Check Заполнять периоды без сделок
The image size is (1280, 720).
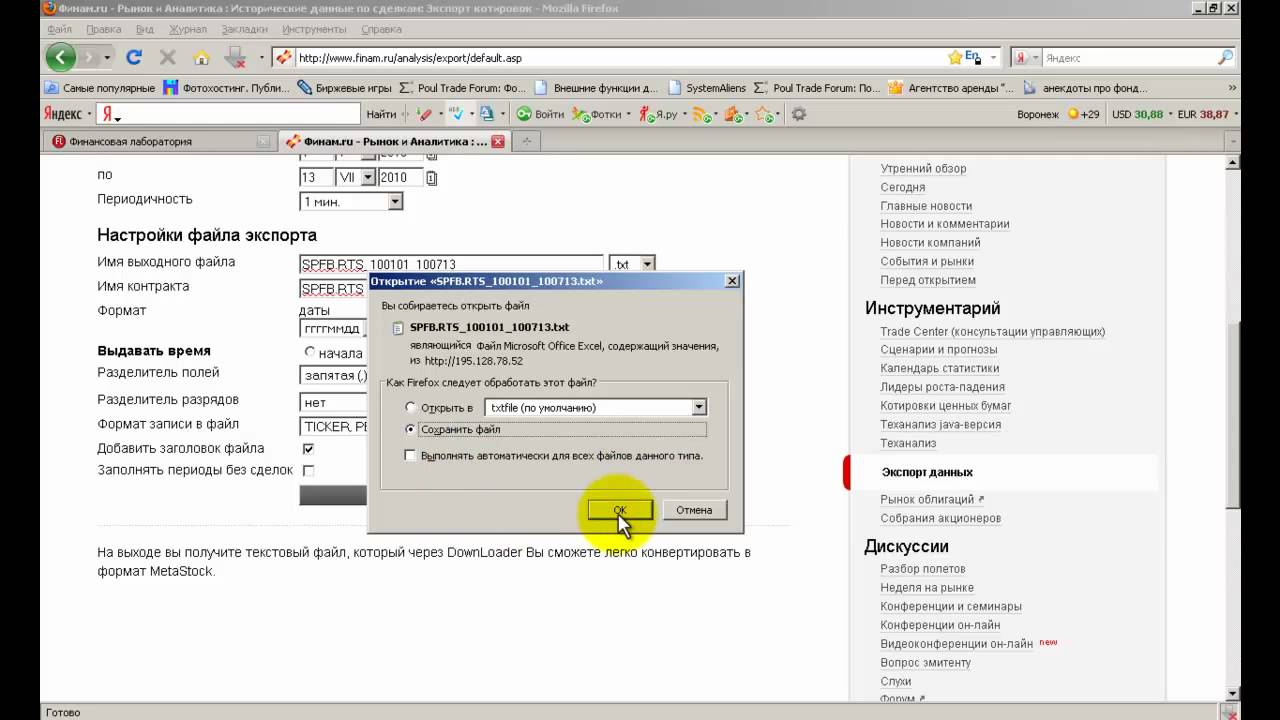(308, 470)
